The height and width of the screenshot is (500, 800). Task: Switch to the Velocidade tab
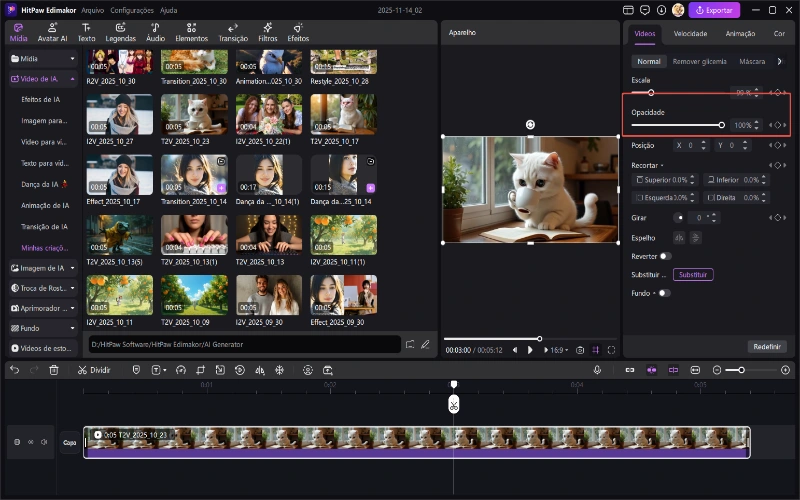point(690,34)
